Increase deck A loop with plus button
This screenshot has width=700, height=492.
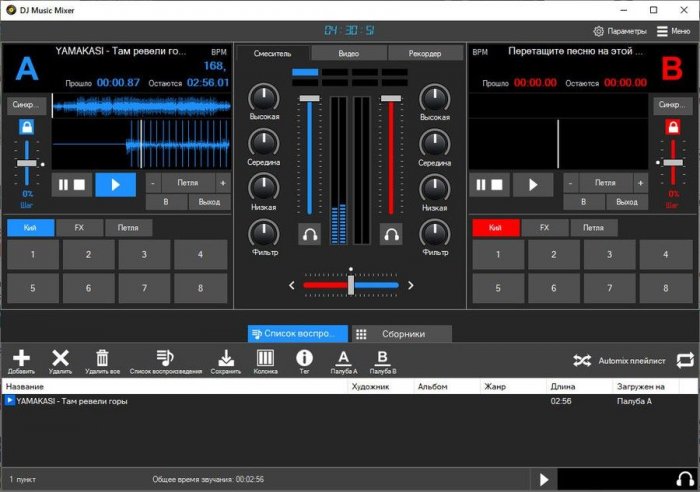coord(222,183)
